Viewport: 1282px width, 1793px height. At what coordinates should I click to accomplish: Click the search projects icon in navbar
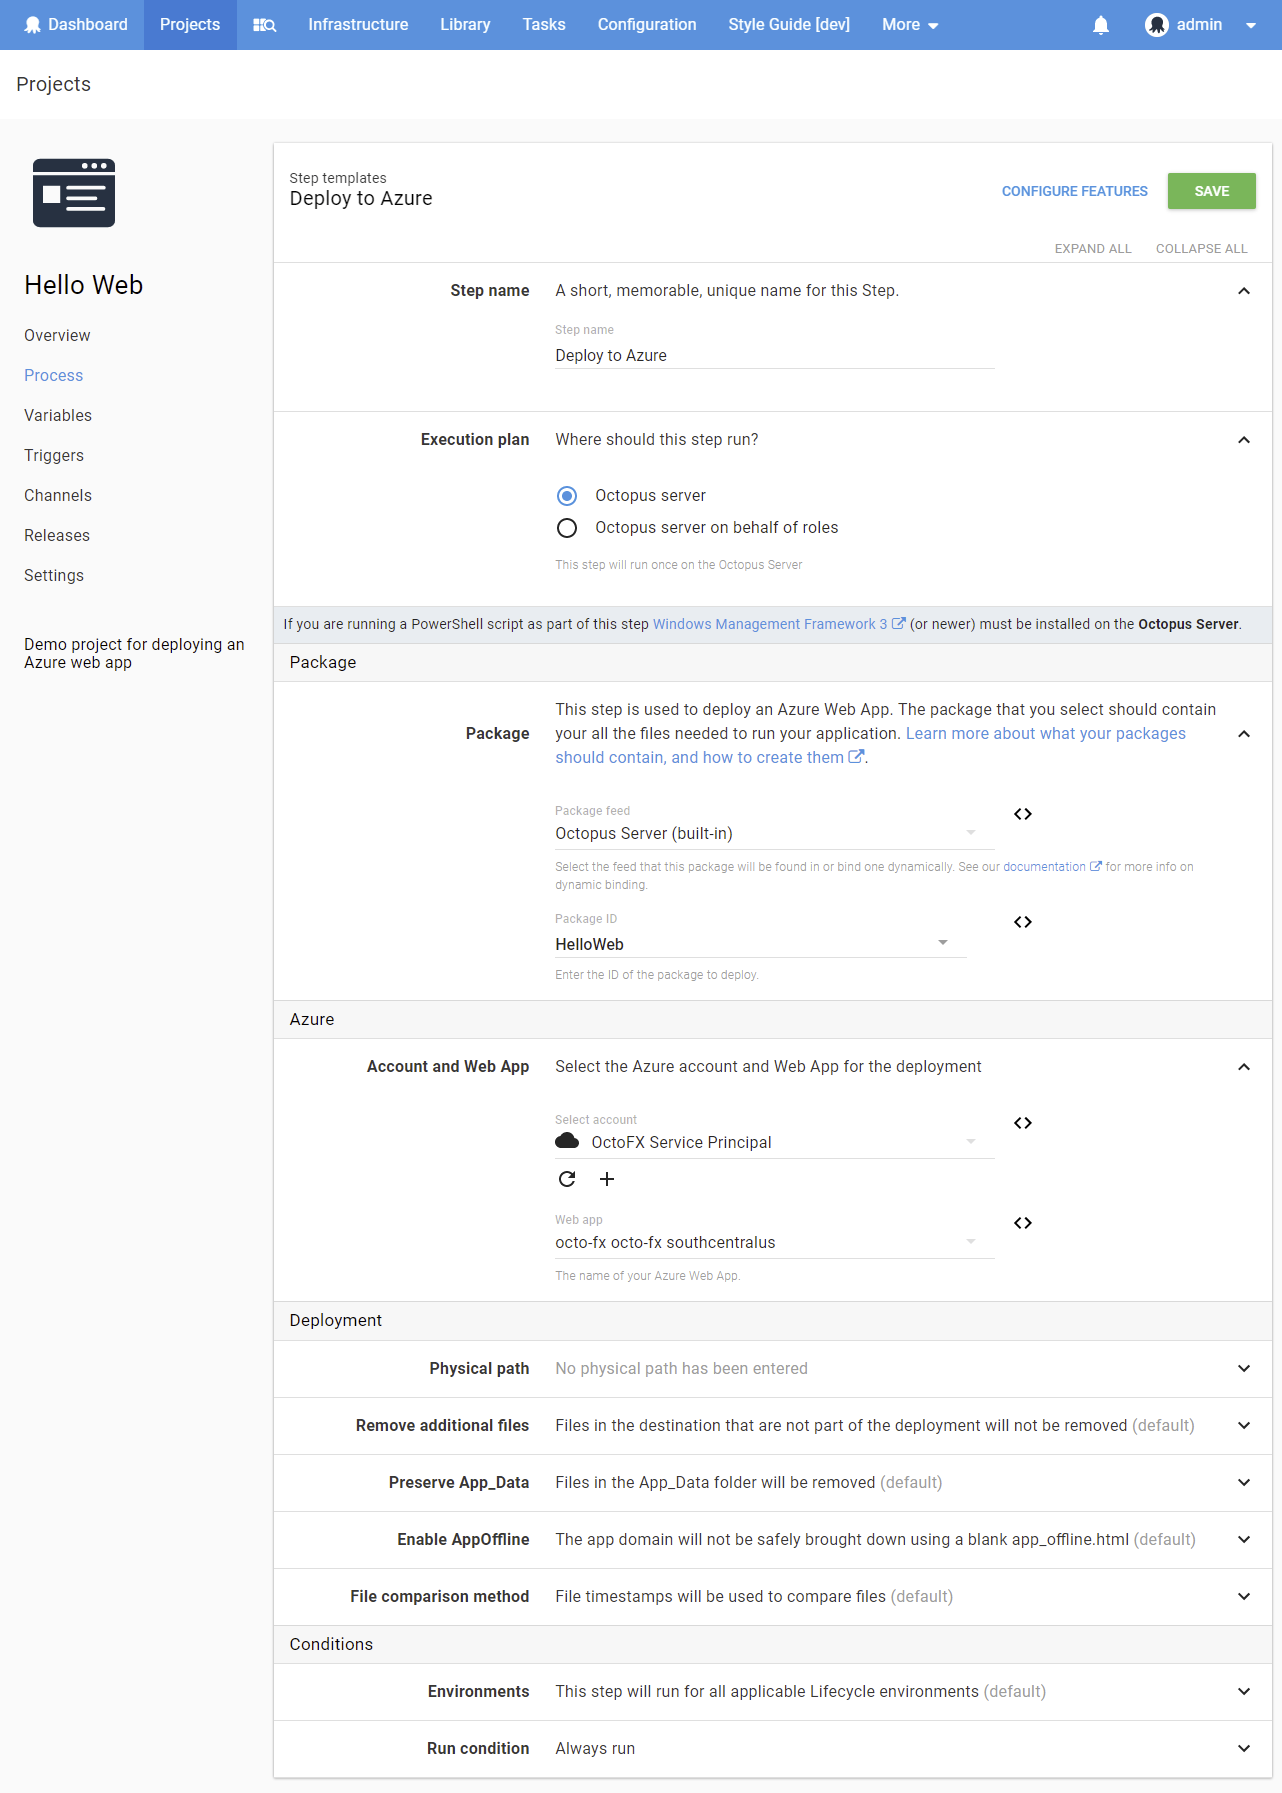[264, 25]
